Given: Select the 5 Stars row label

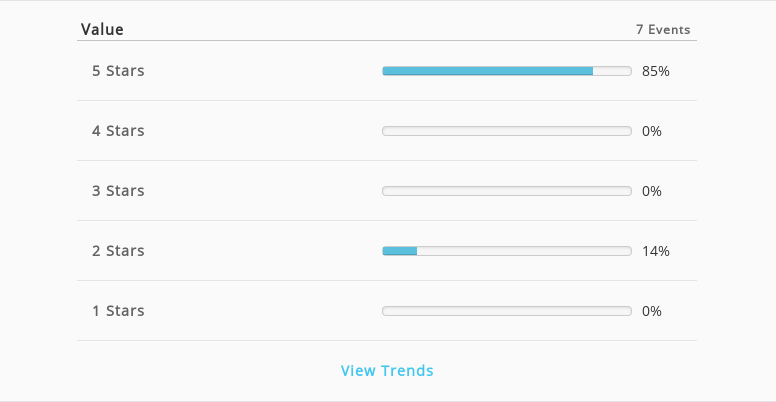Looking at the screenshot, I should 118,71.
